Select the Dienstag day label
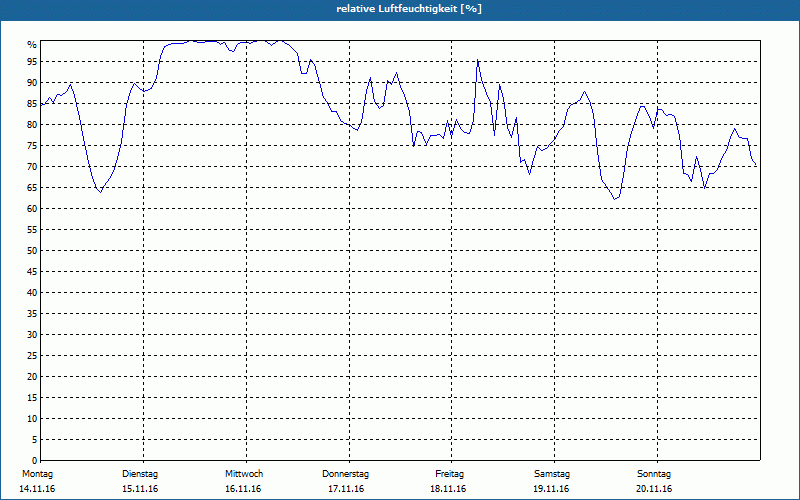 140,474
